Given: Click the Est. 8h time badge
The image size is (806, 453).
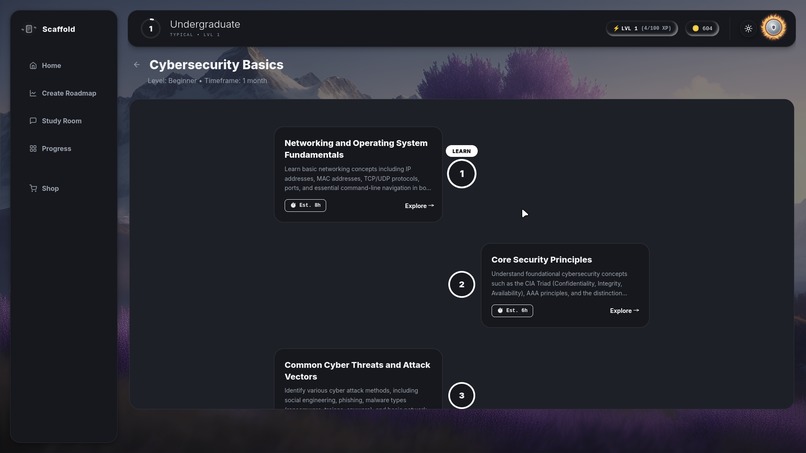Looking at the screenshot, I should pos(305,205).
